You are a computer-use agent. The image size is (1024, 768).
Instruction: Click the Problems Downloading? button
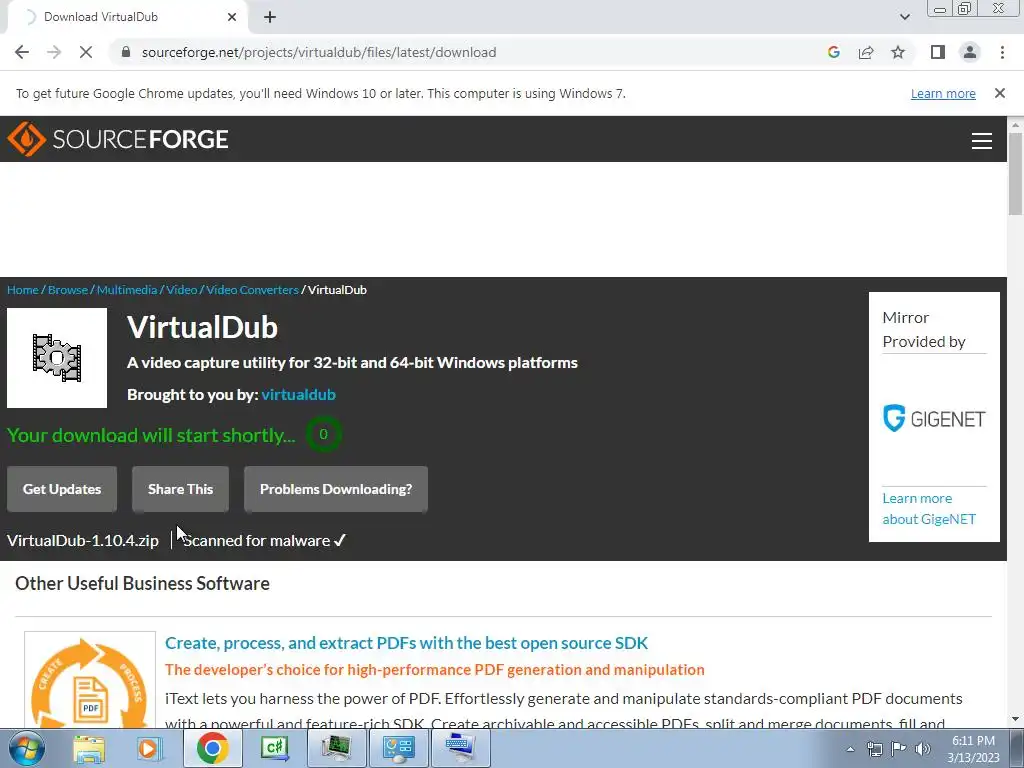336,488
